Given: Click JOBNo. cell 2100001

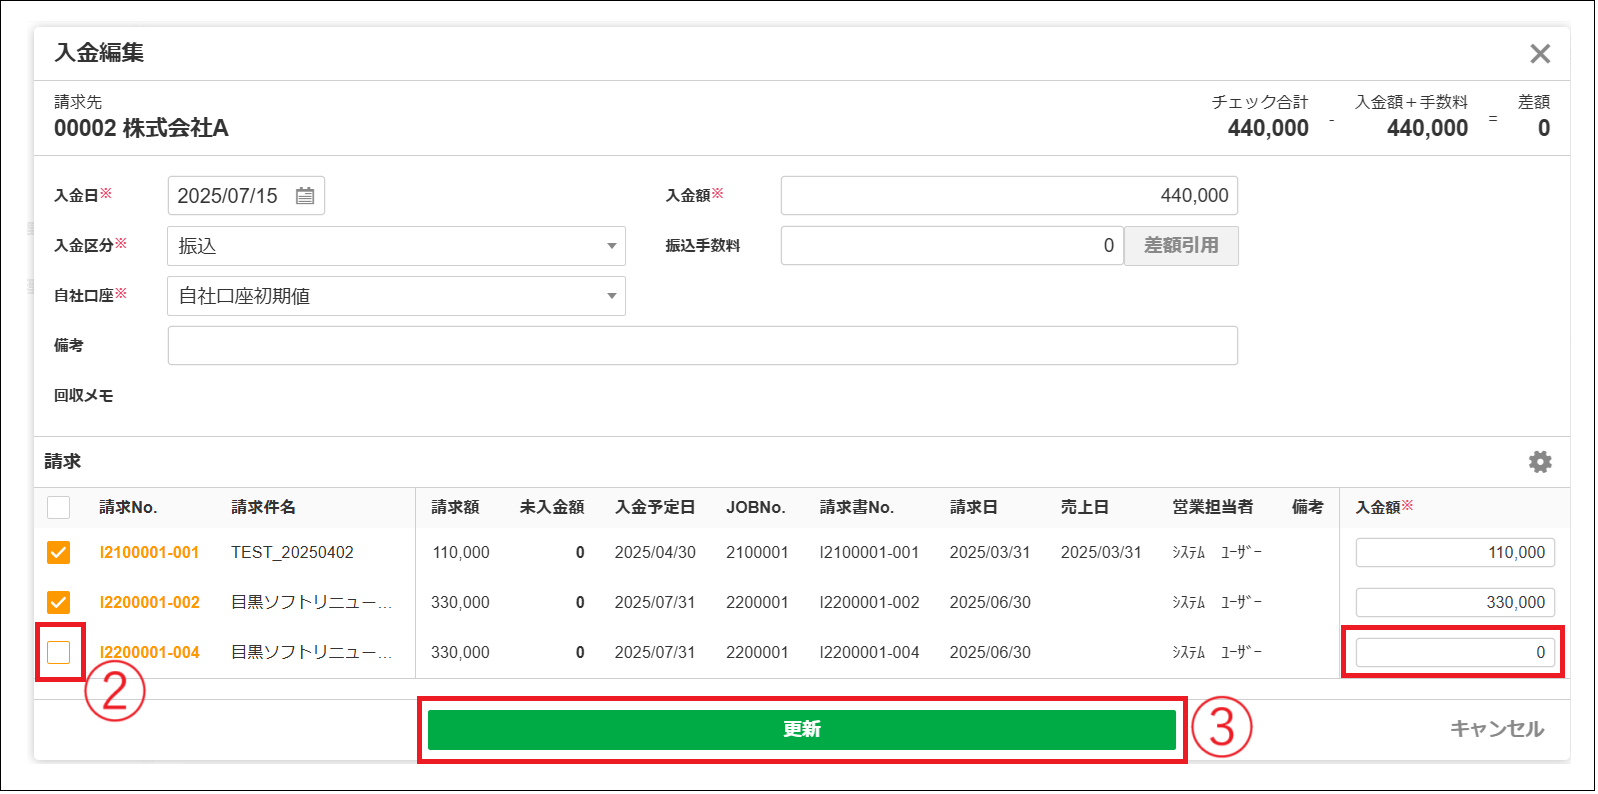Looking at the screenshot, I should (757, 552).
